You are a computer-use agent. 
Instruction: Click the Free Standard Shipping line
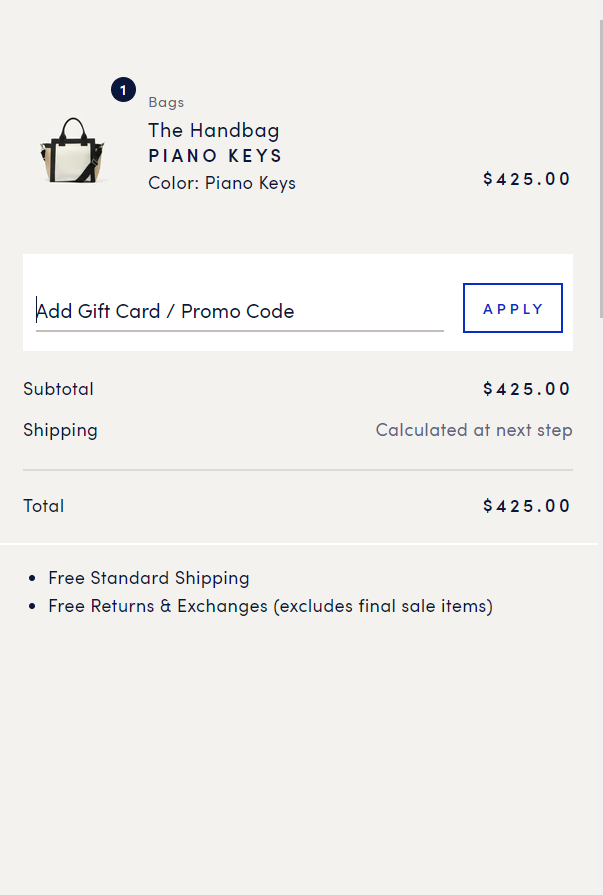coord(149,578)
